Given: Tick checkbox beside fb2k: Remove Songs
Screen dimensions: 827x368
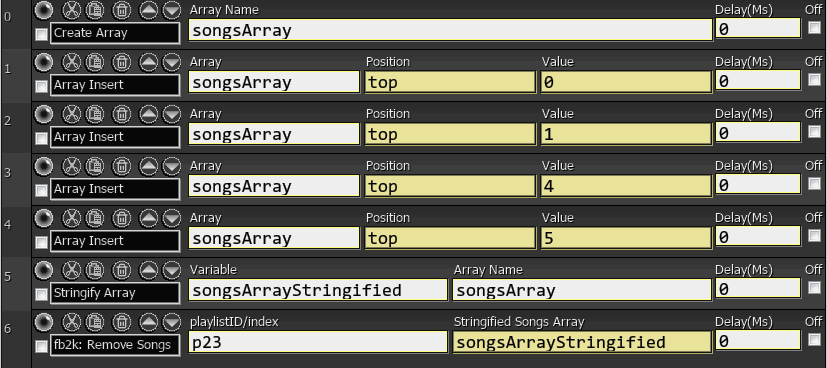Looking at the screenshot, I should 41,347.
